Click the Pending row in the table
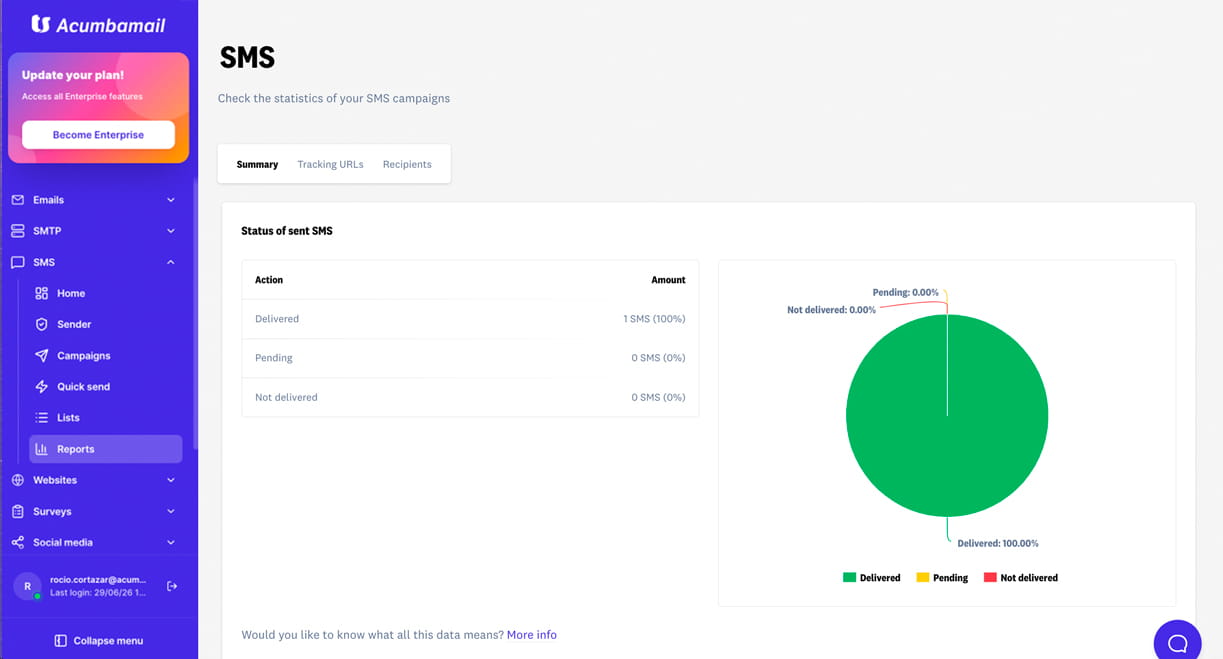 [x=470, y=358]
